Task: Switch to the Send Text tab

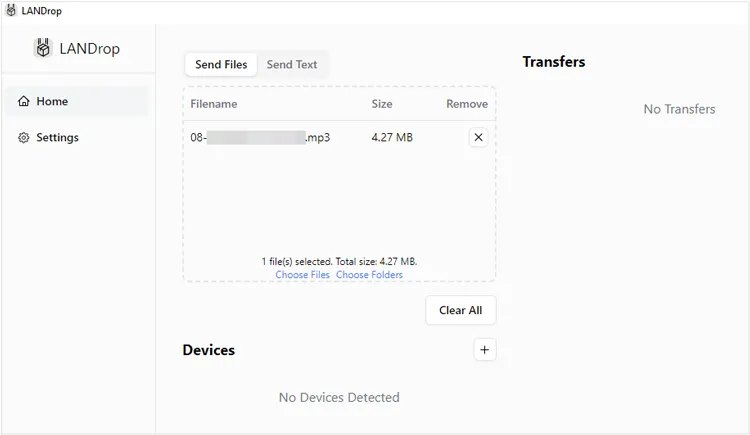Action: (292, 65)
